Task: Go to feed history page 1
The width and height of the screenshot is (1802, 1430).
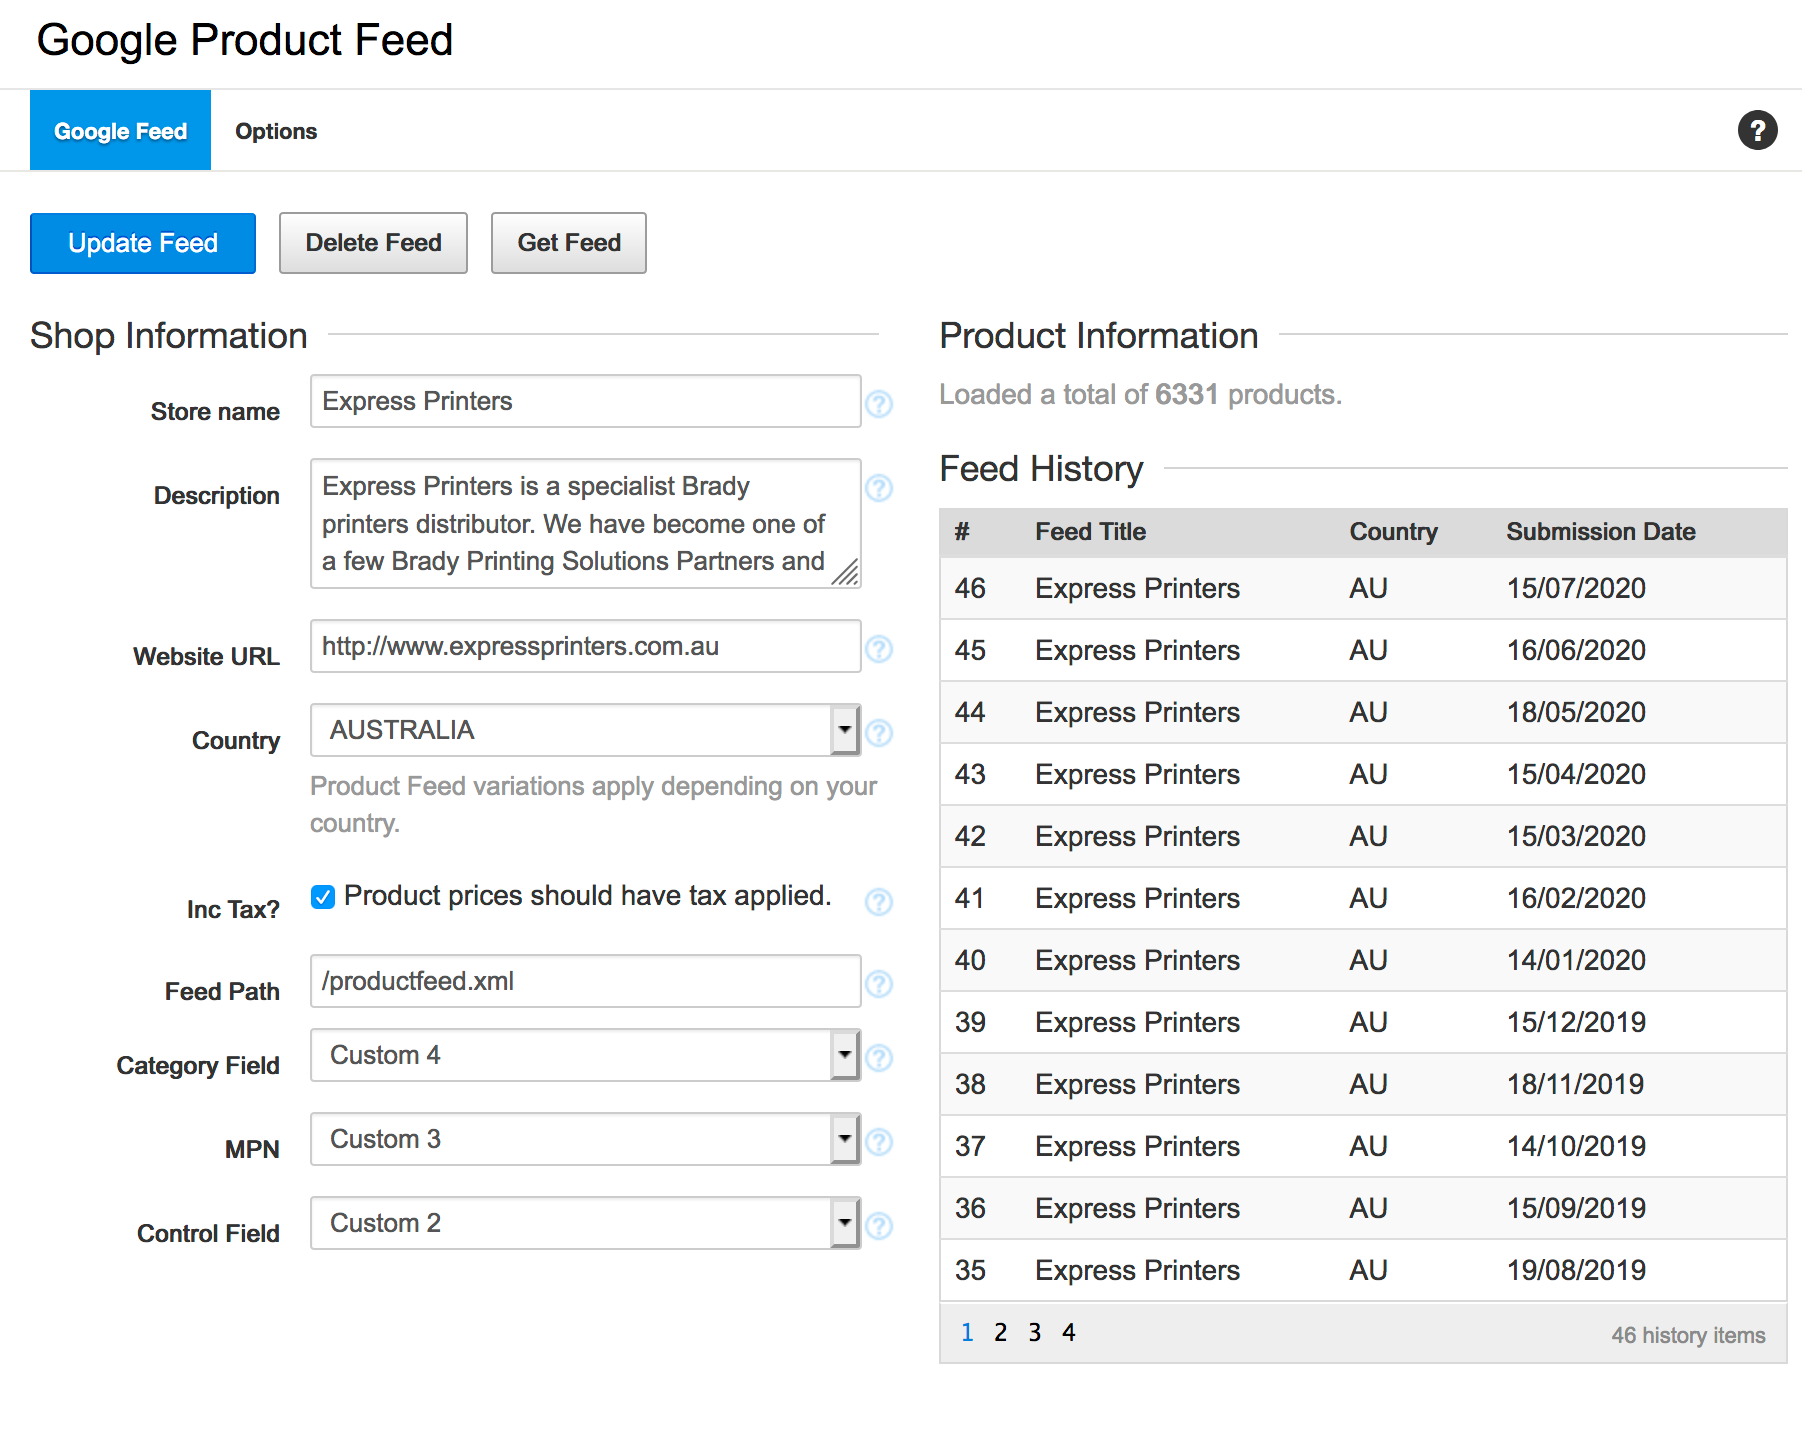Action: (967, 1333)
